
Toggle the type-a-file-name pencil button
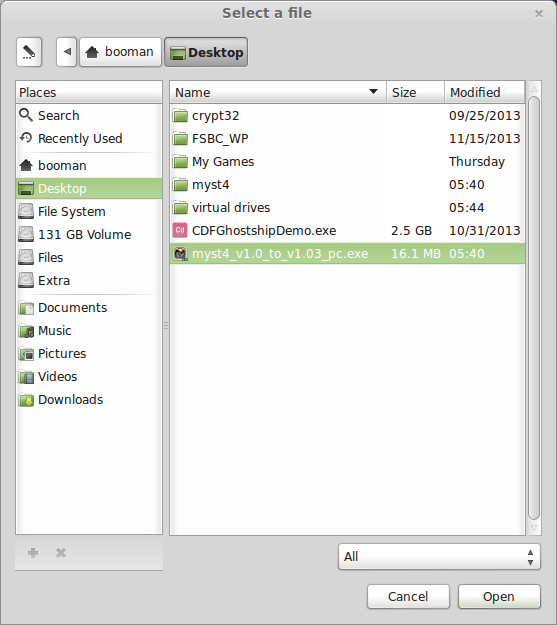[29, 52]
